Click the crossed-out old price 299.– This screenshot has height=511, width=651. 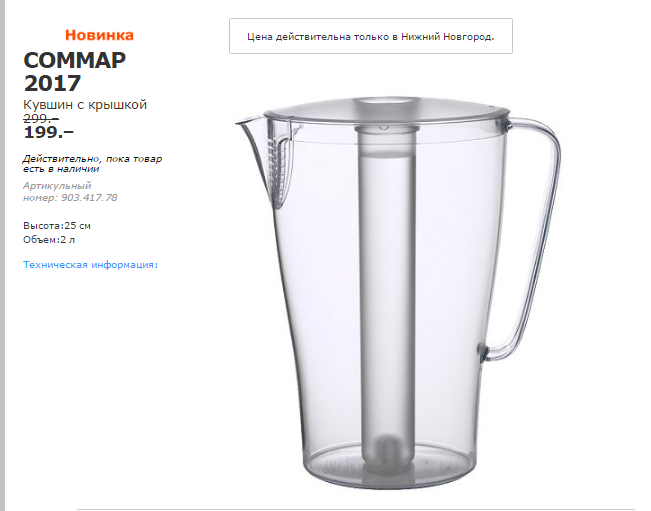pyautogui.click(x=41, y=119)
